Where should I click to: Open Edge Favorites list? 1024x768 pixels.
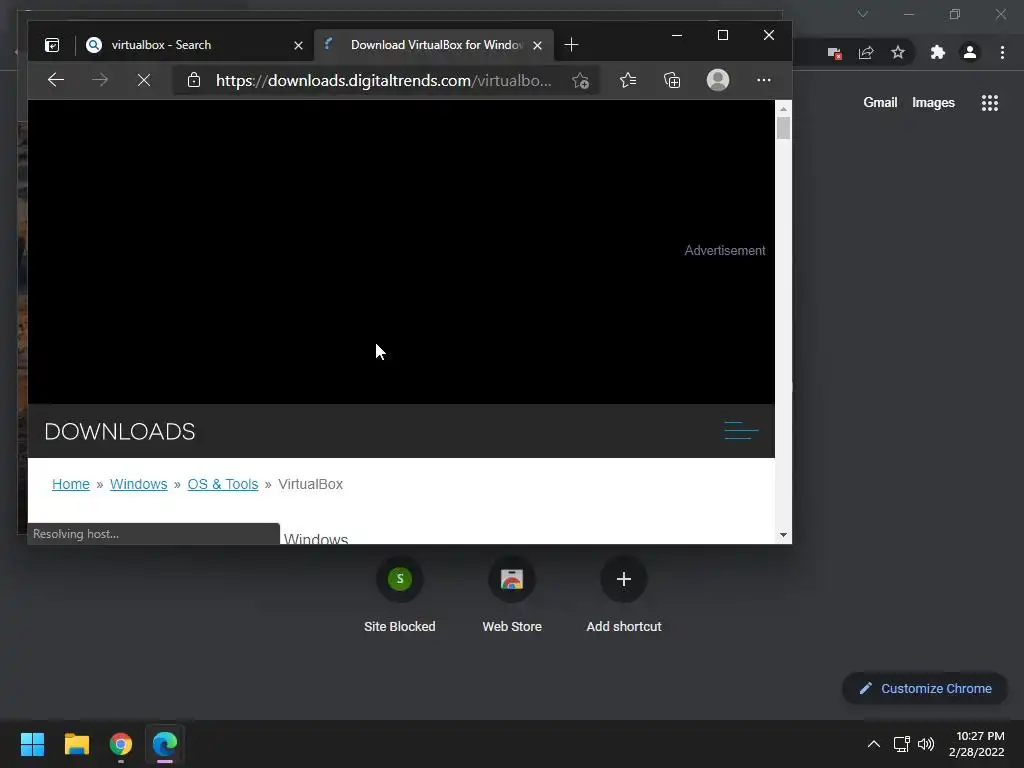coord(628,80)
